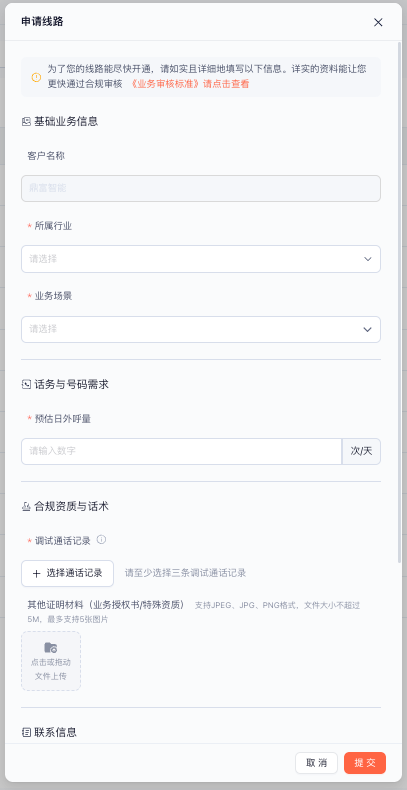This screenshot has width=407, height=790.
Task: Close the 申请线路 dialog
Action: coord(378,22)
